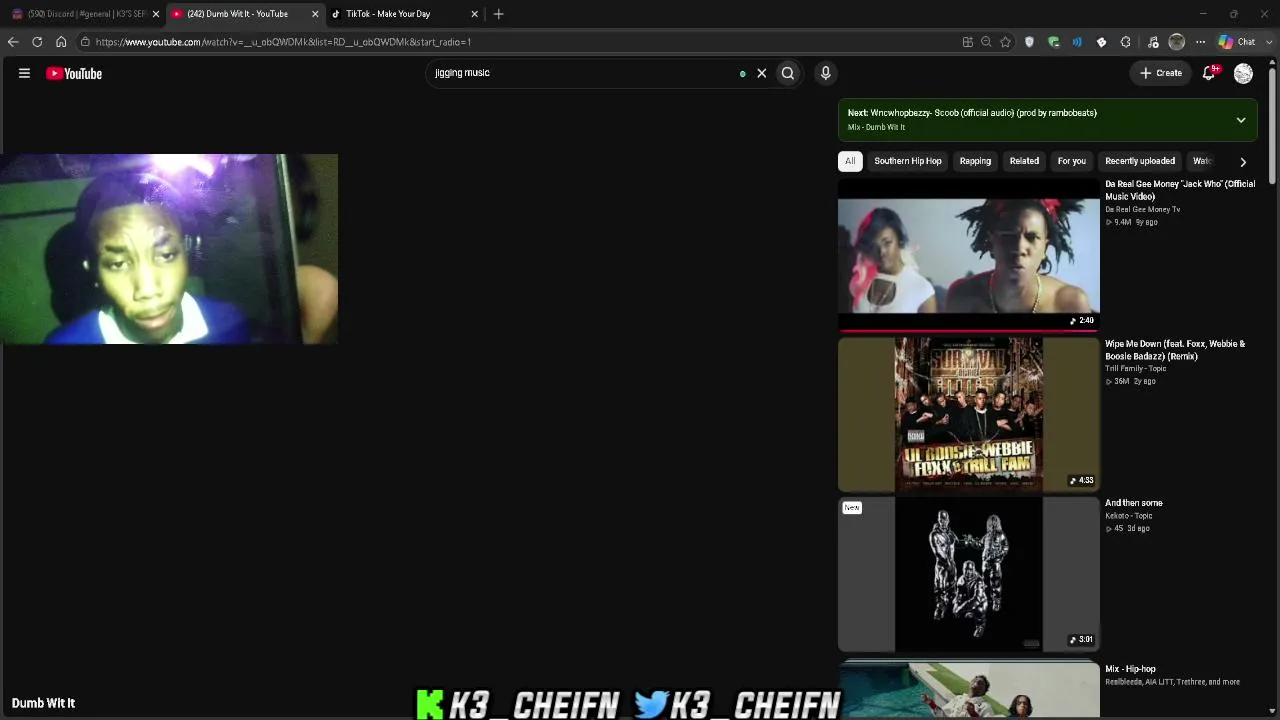
Task: Open the browser settings and more menu
Action: point(1201,42)
